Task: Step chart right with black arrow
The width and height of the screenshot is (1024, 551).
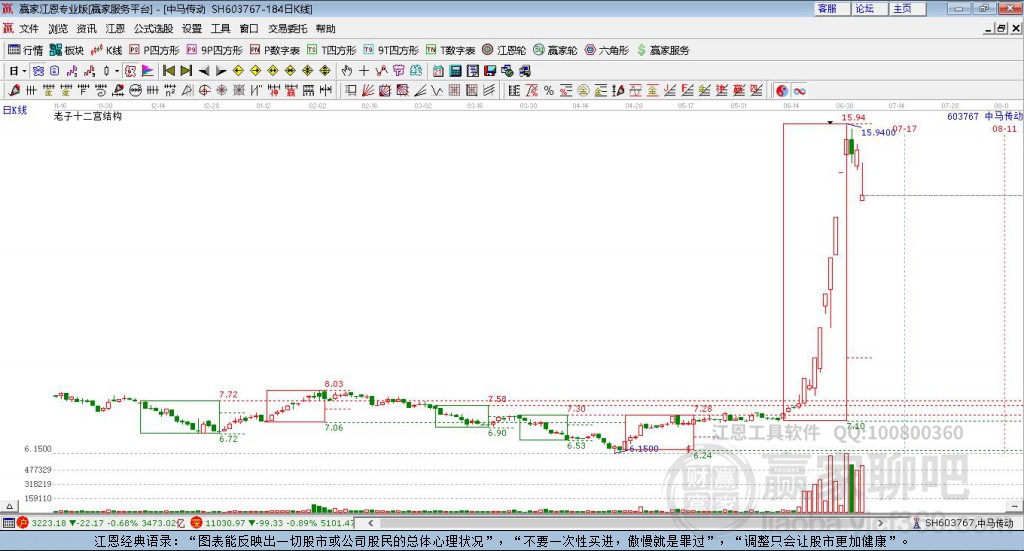Action: coord(221,71)
